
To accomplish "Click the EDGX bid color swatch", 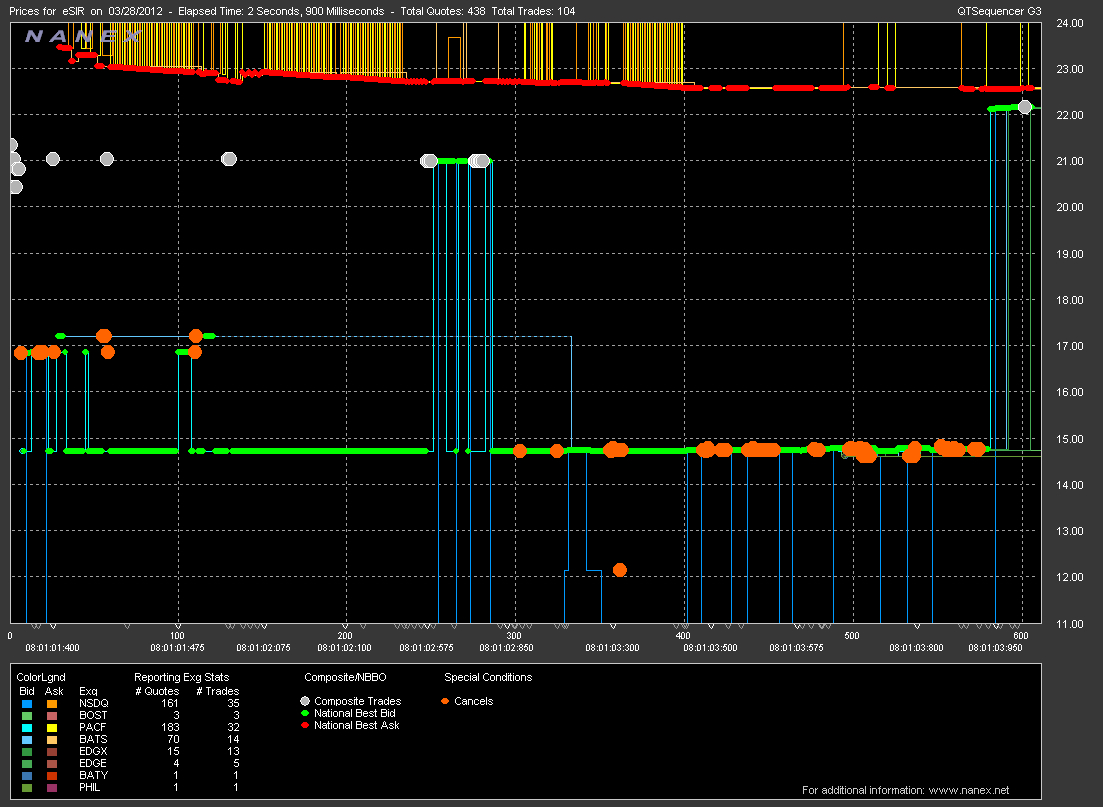I will [x=27, y=751].
